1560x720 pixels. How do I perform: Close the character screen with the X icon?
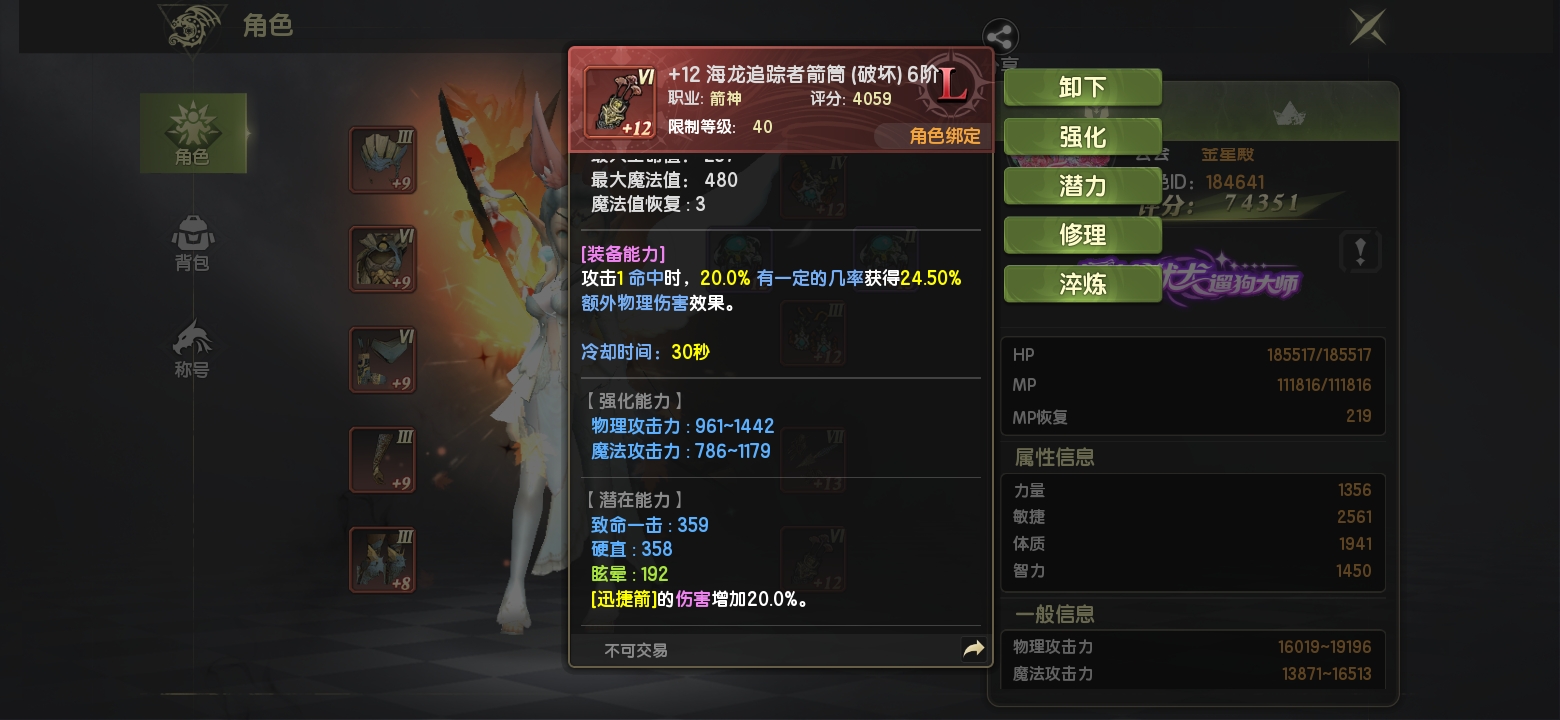coord(1367,26)
